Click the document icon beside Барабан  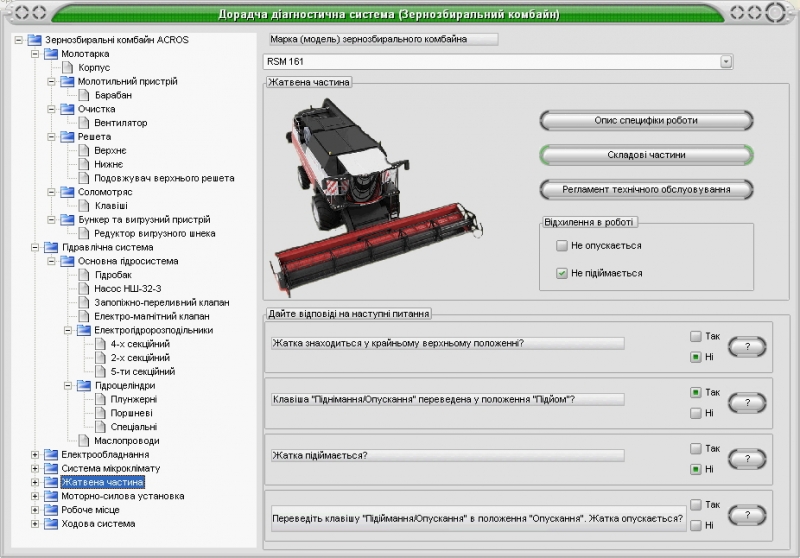(84, 95)
